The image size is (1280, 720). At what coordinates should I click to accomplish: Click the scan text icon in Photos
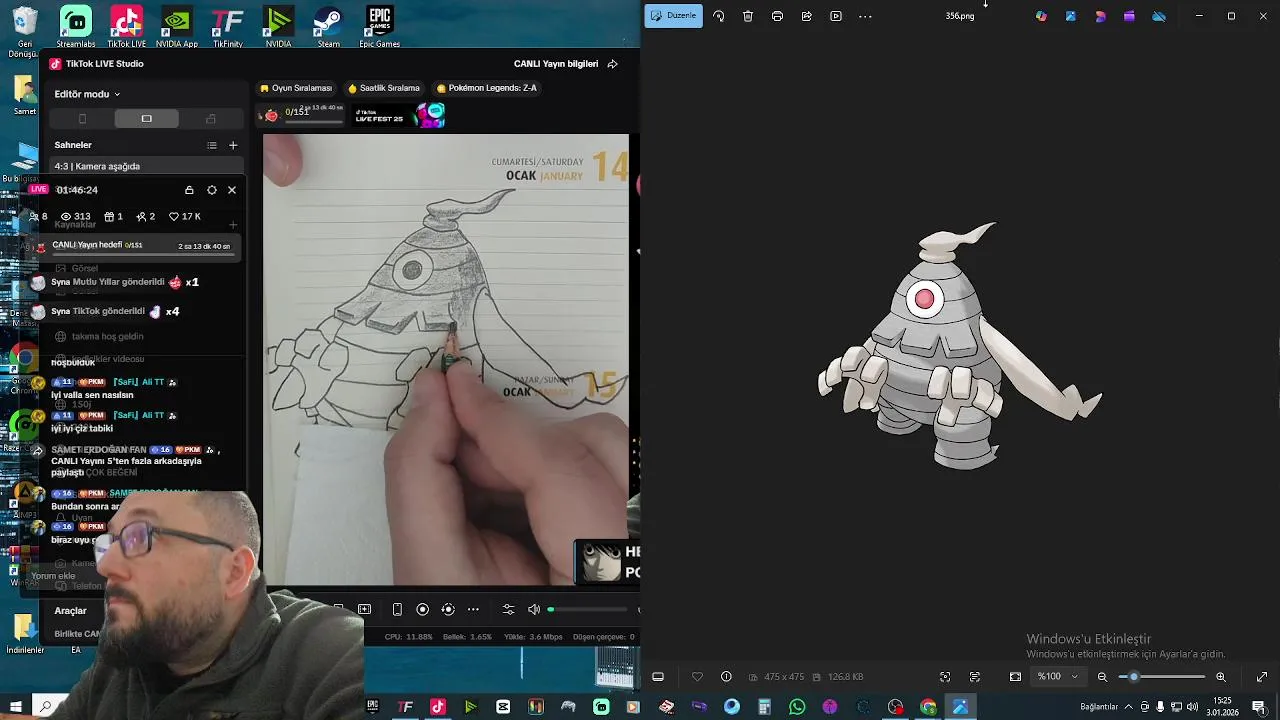[x=974, y=677]
